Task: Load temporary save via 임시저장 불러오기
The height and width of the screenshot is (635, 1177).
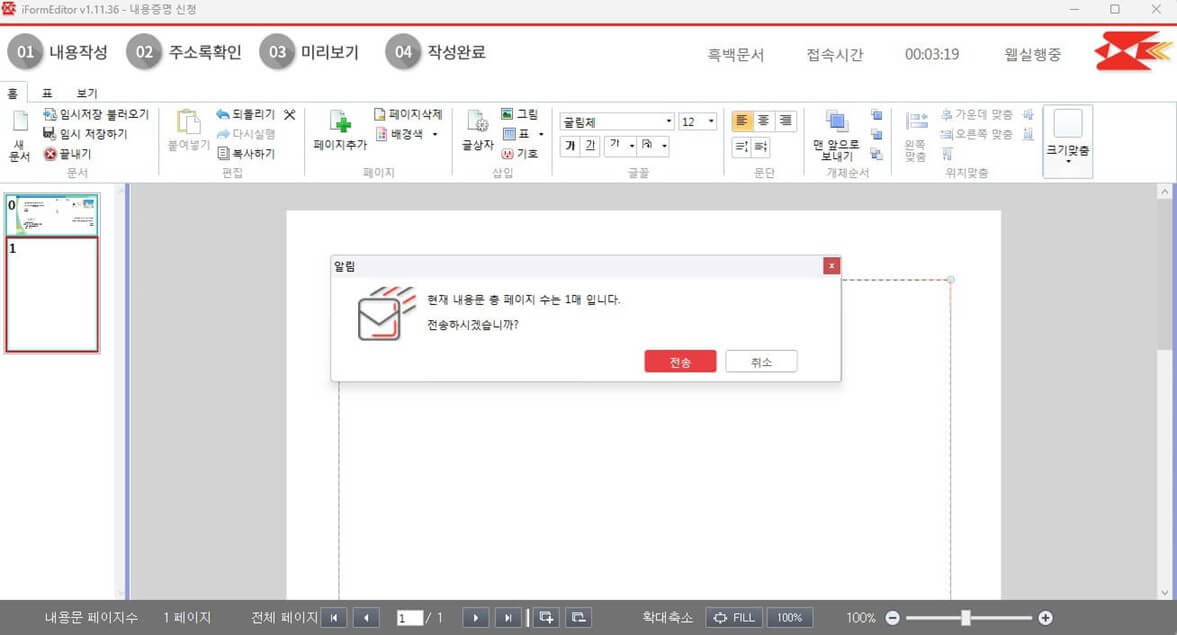Action: click(96, 114)
